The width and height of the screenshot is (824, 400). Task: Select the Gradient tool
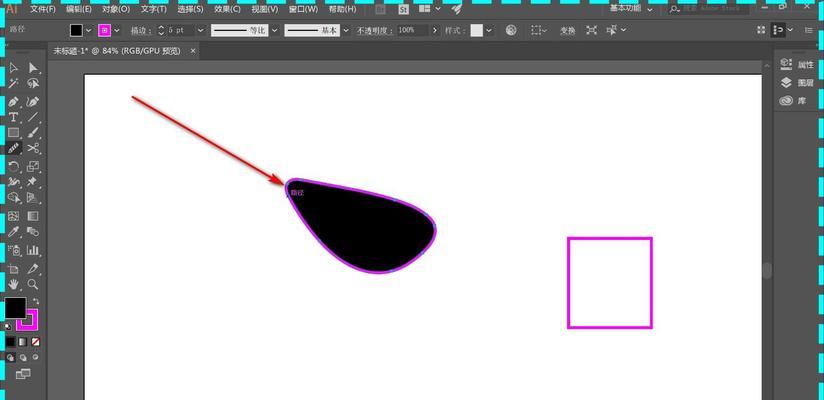[33, 216]
